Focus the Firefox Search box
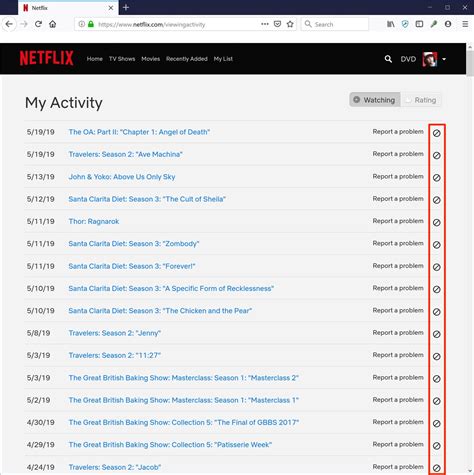Screen dimensions: 474x475 pos(335,24)
